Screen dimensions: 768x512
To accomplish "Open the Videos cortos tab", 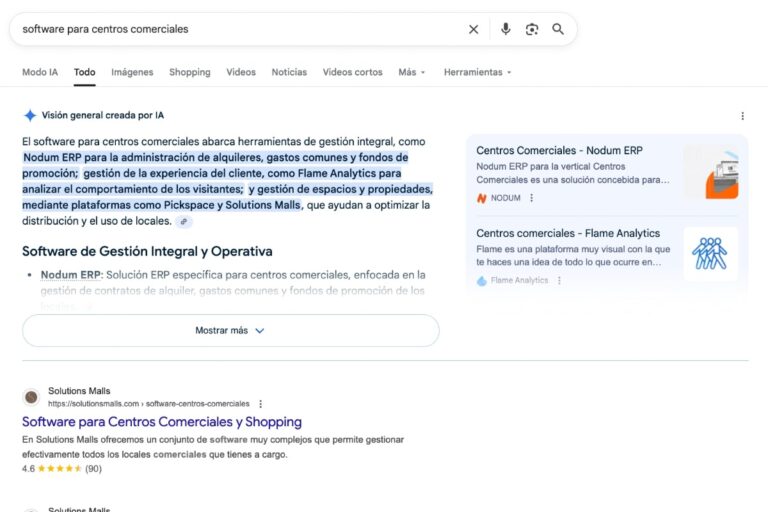I will point(352,72).
